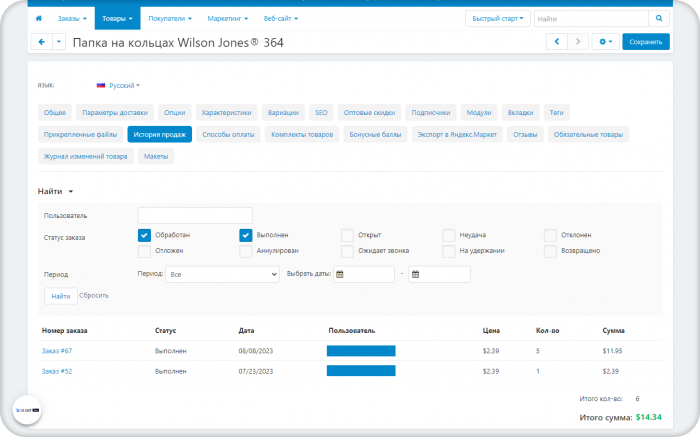The width and height of the screenshot is (700, 437).
Task: Open the Общее tab
Action: (55, 112)
